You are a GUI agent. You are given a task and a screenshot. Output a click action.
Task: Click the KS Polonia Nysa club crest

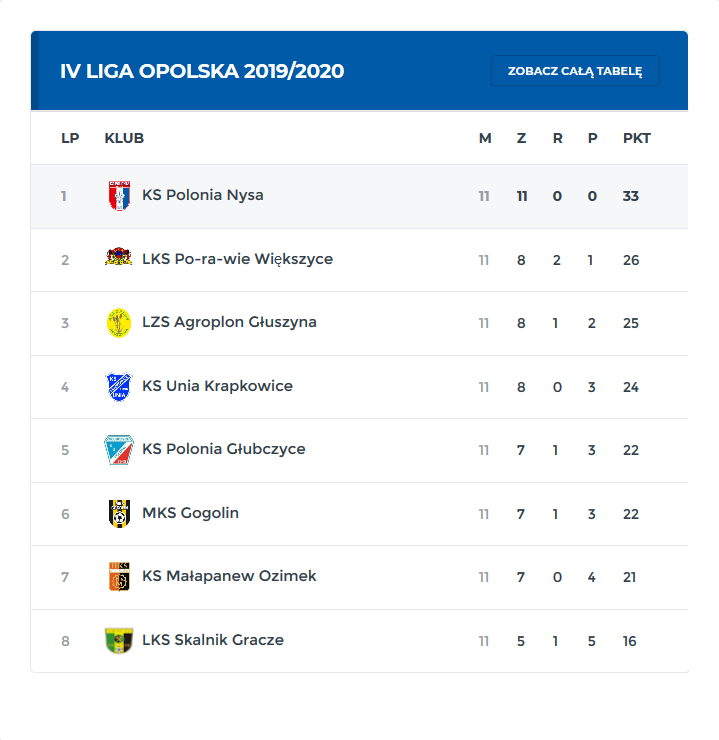point(119,196)
